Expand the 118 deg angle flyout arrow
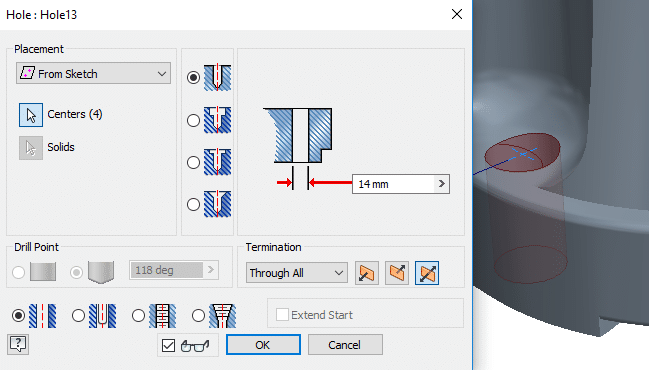 [x=211, y=270]
